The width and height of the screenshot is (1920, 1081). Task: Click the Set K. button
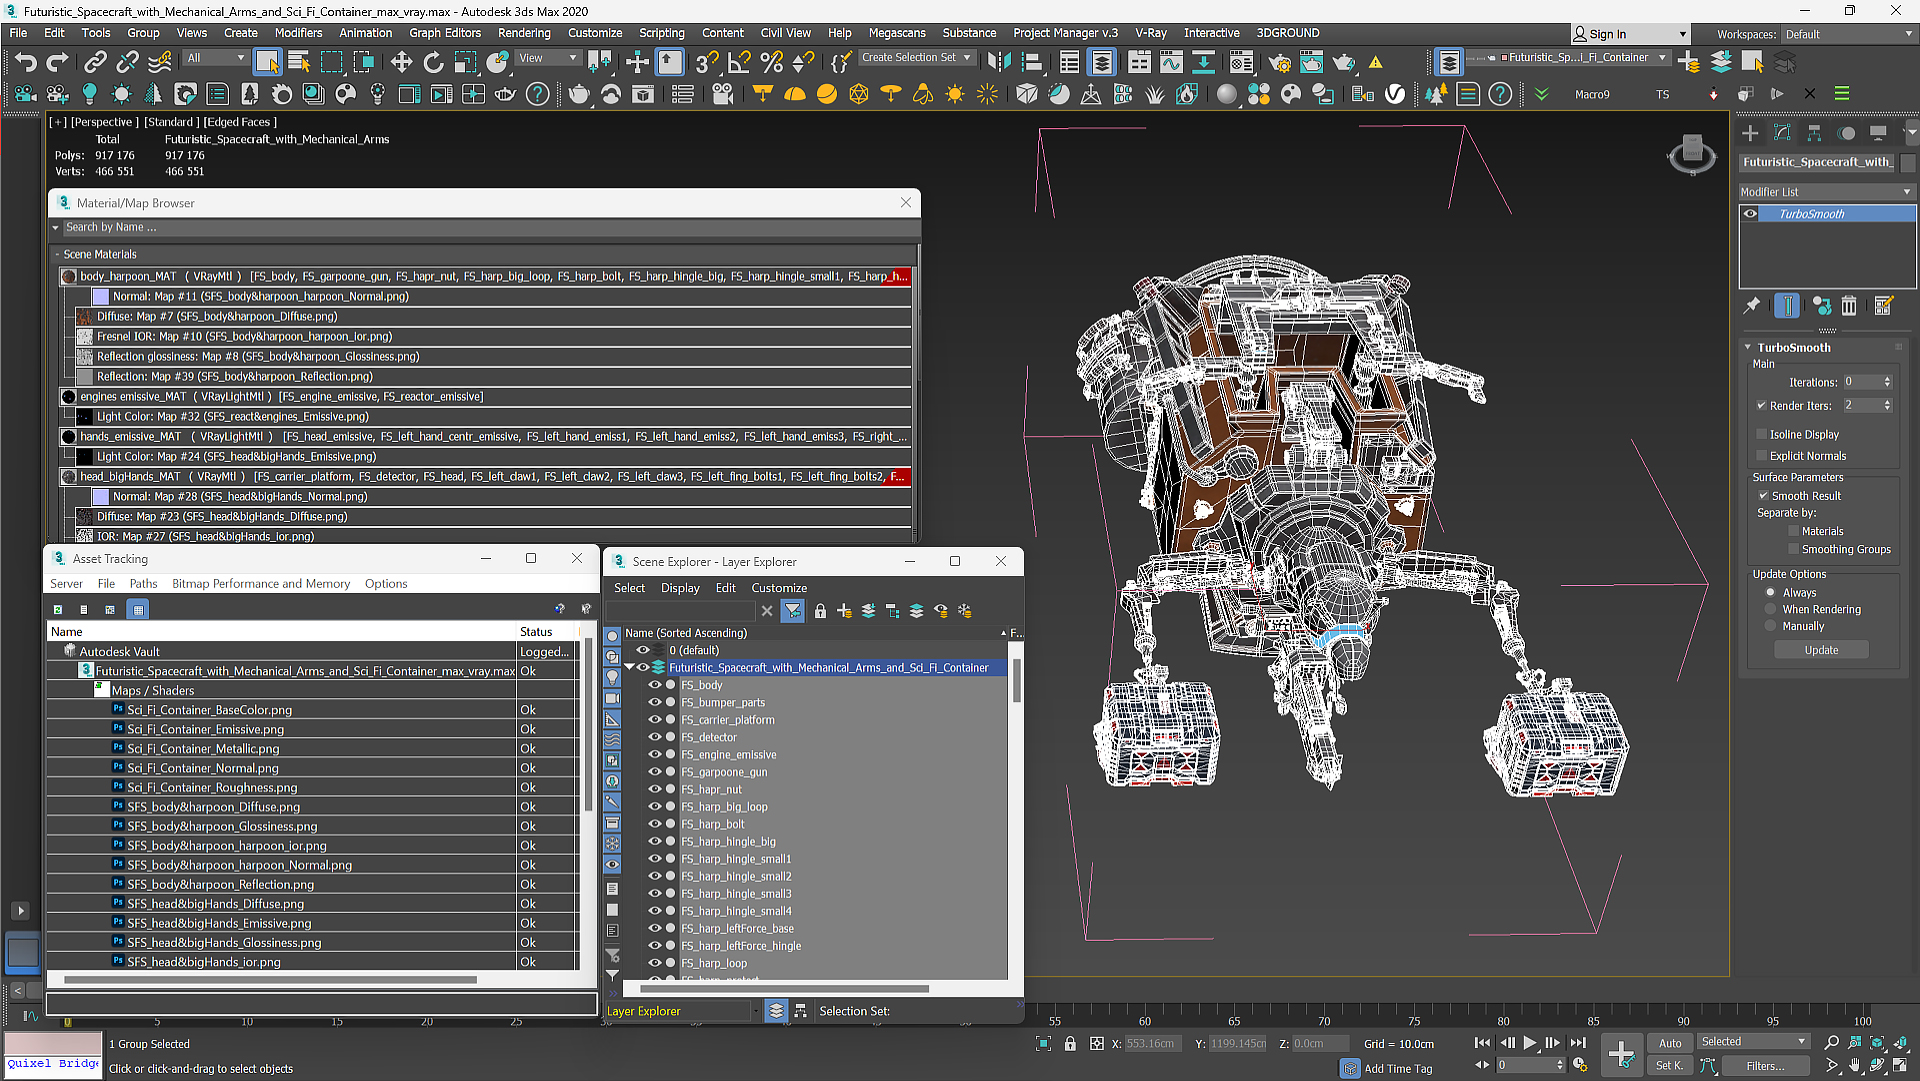tap(1670, 1066)
